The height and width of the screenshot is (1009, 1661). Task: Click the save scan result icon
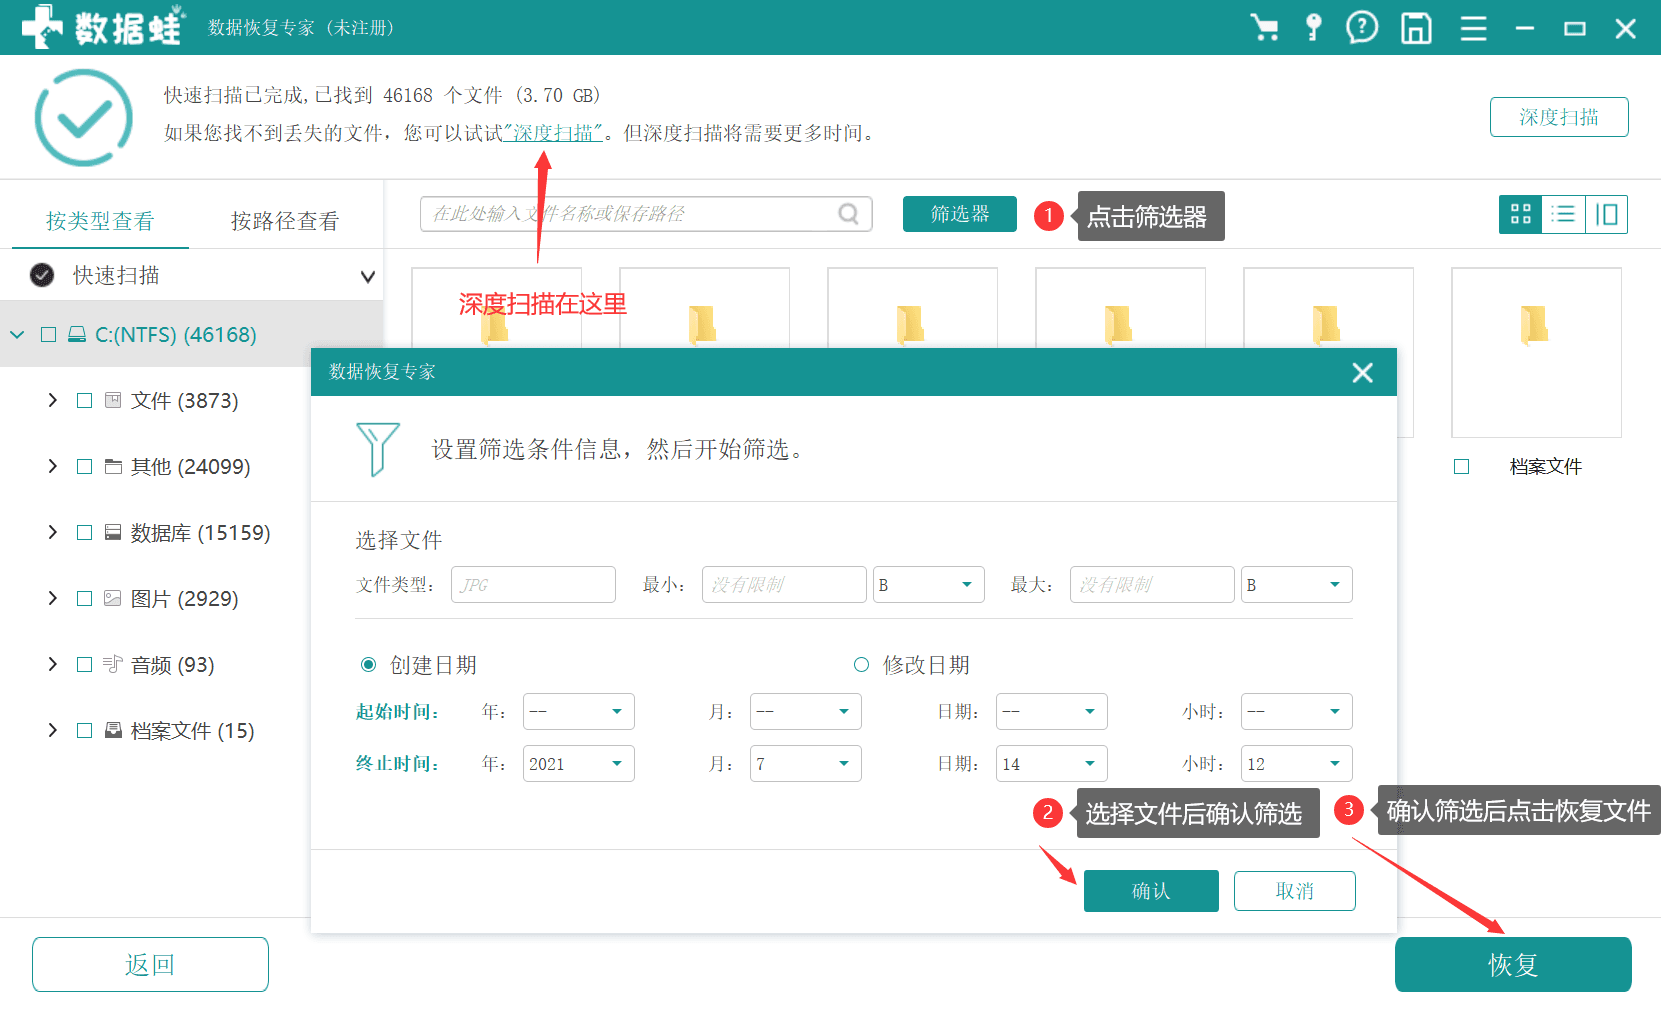(x=1416, y=28)
